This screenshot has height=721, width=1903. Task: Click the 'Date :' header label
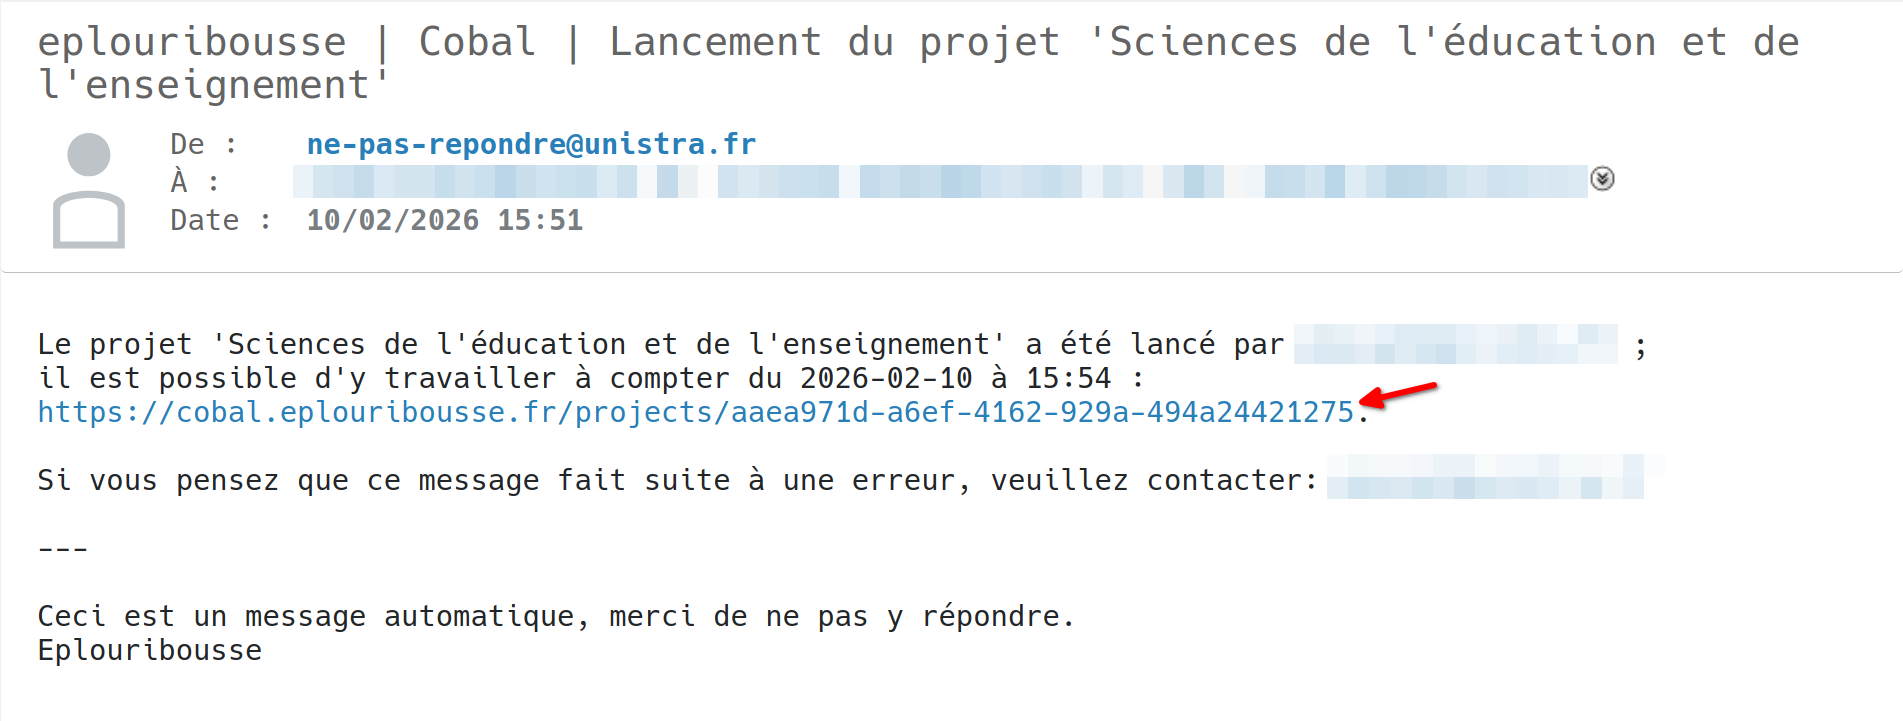click(x=220, y=220)
